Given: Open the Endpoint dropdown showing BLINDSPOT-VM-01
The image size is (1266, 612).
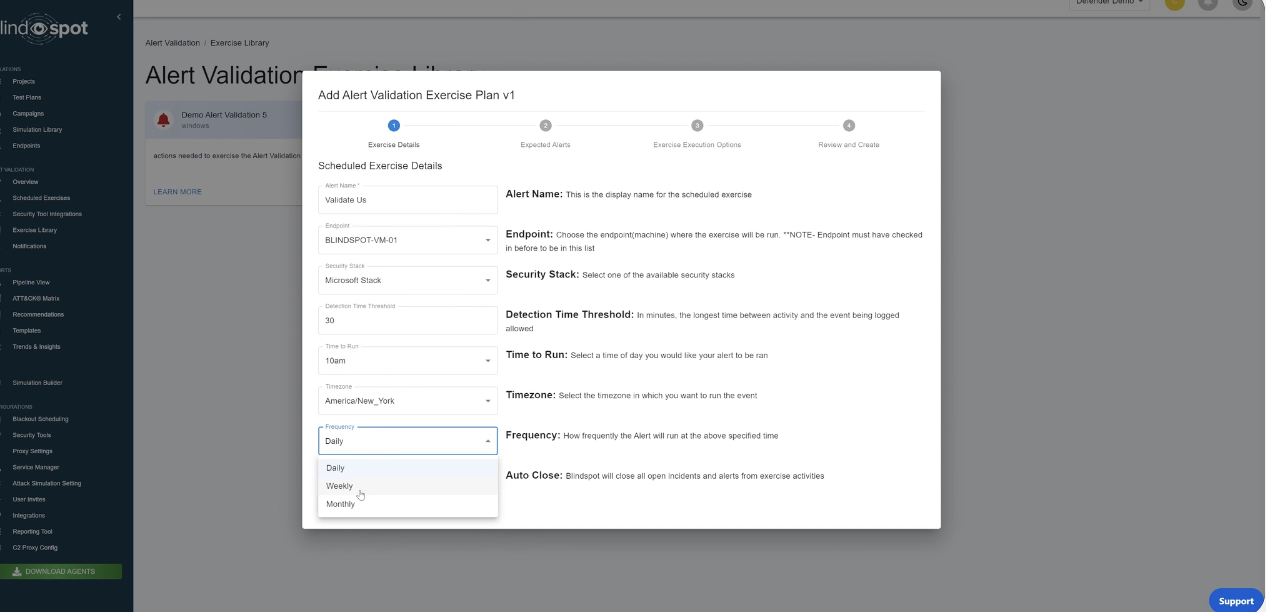Looking at the screenshot, I should coord(407,240).
